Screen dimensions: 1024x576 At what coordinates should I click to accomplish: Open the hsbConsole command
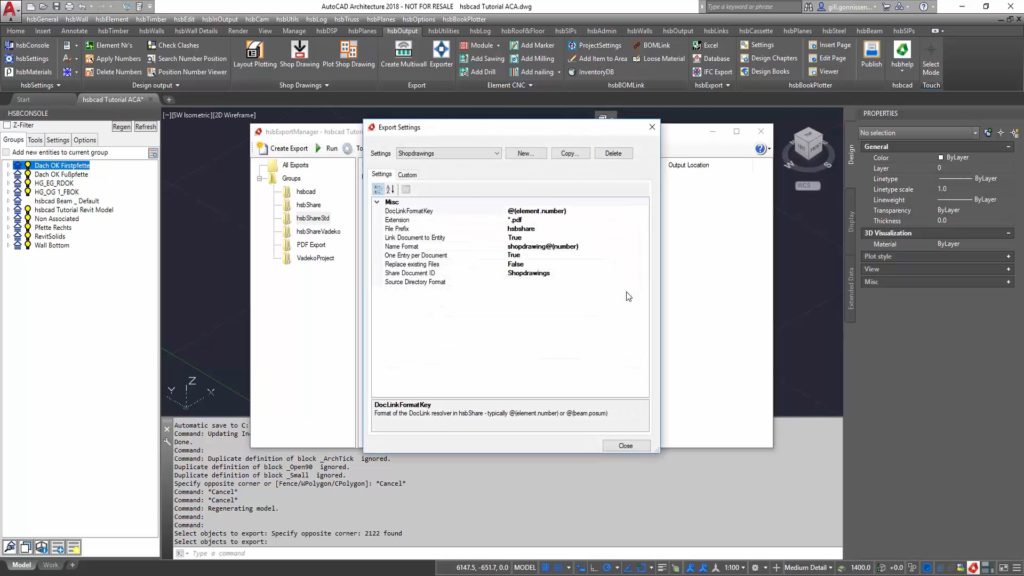click(x=27, y=45)
